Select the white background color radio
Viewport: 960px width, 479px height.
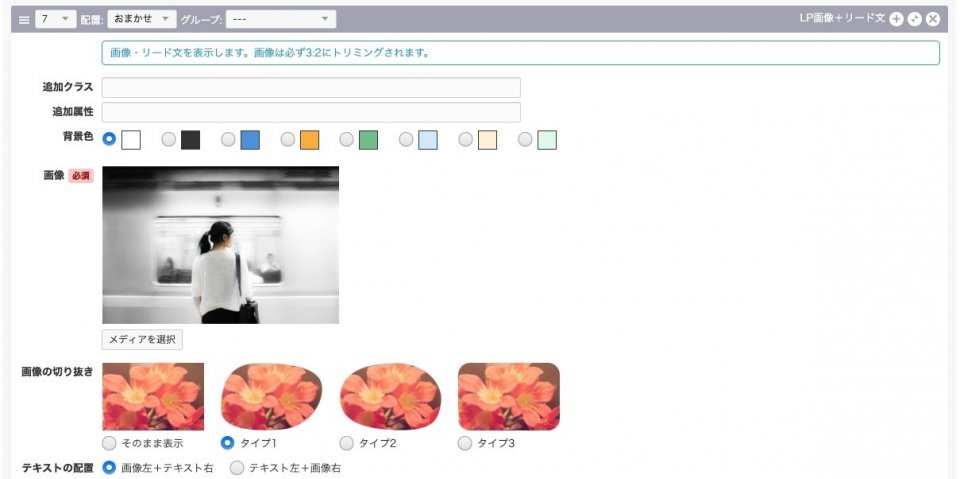109,140
